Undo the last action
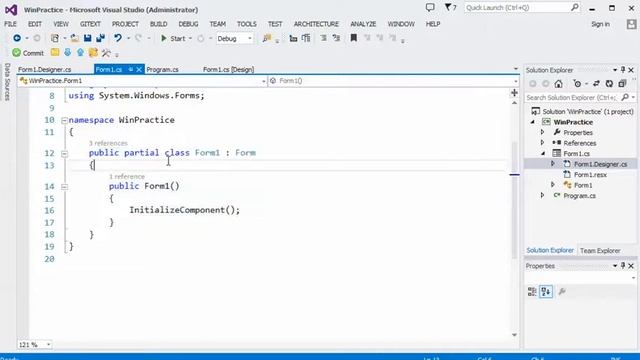The width and height of the screenshot is (640, 360). click(118, 38)
